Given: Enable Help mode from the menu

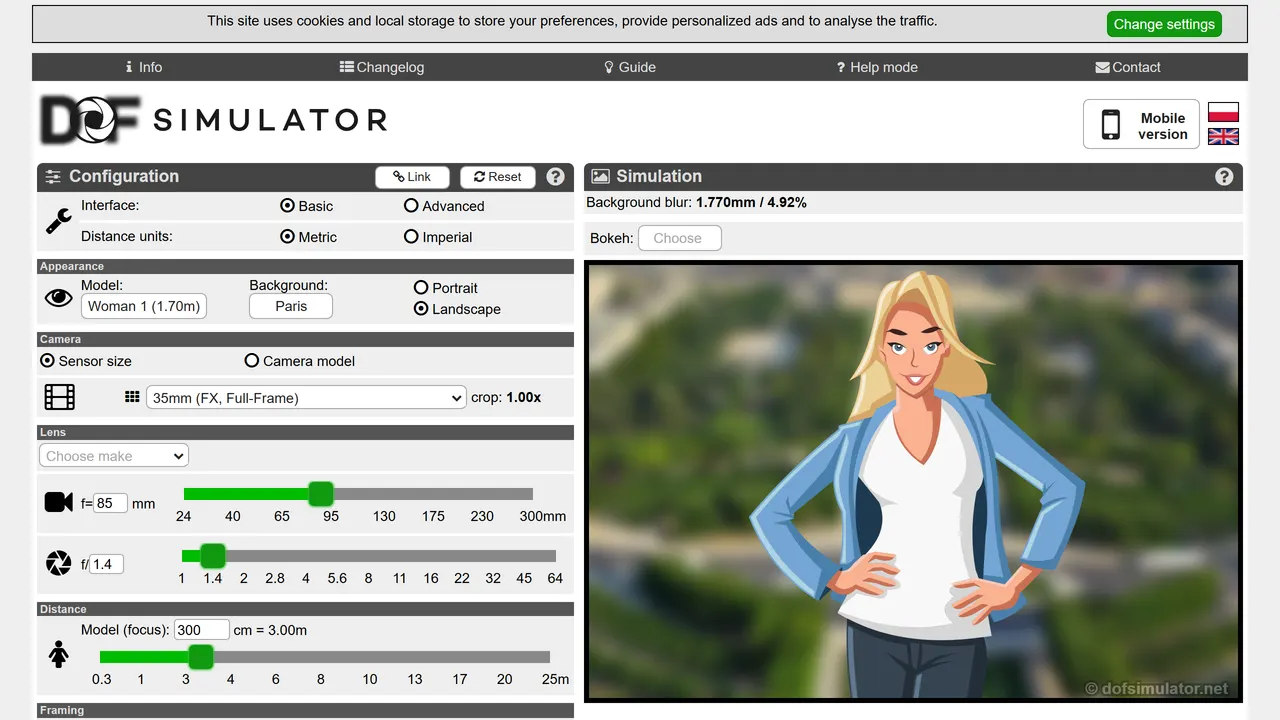Looking at the screenshot, I should 877,67.
